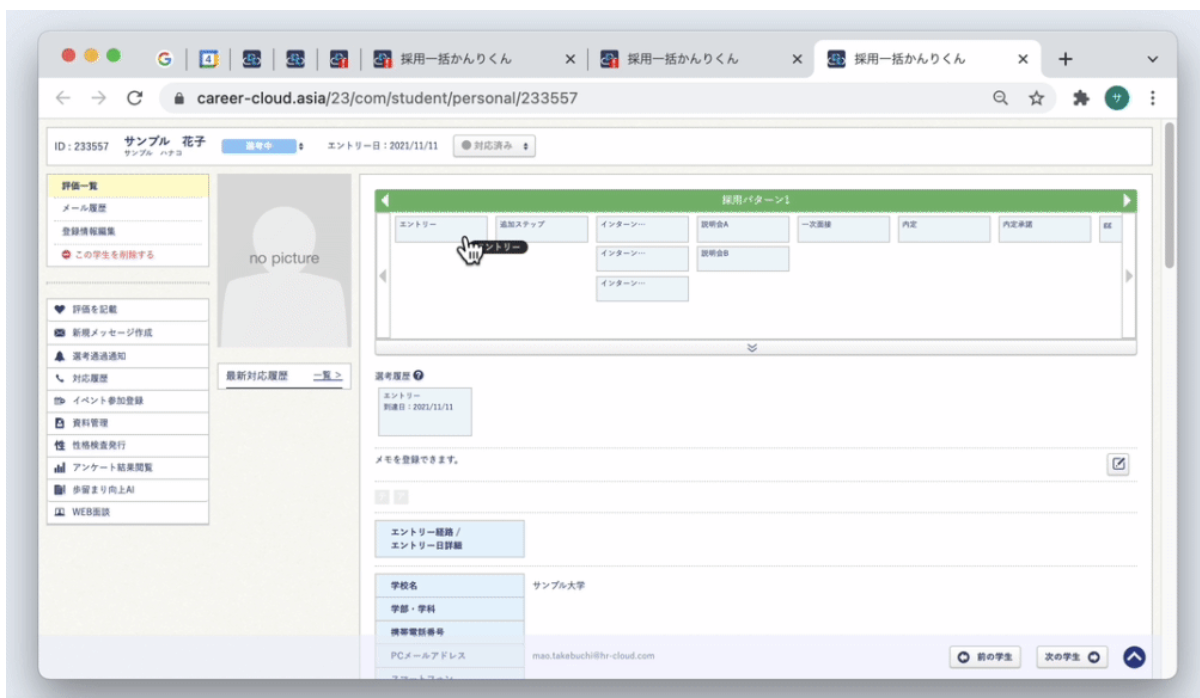1200x698 pixels.
Task: Reload the page with the refresh icon
Action: click(x=135, y=98)
